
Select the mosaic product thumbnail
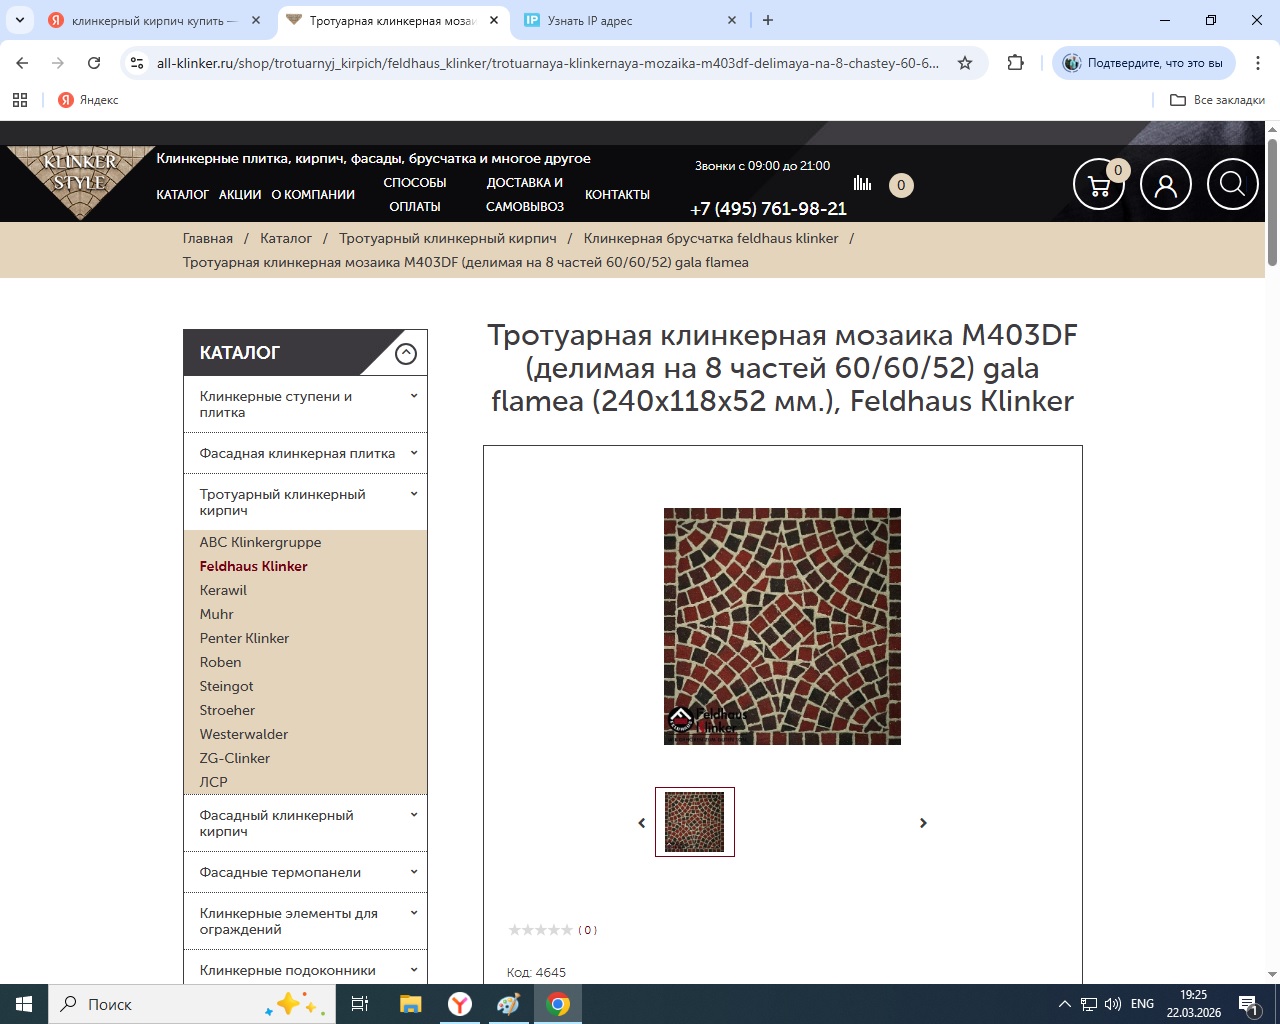point(695,822)
